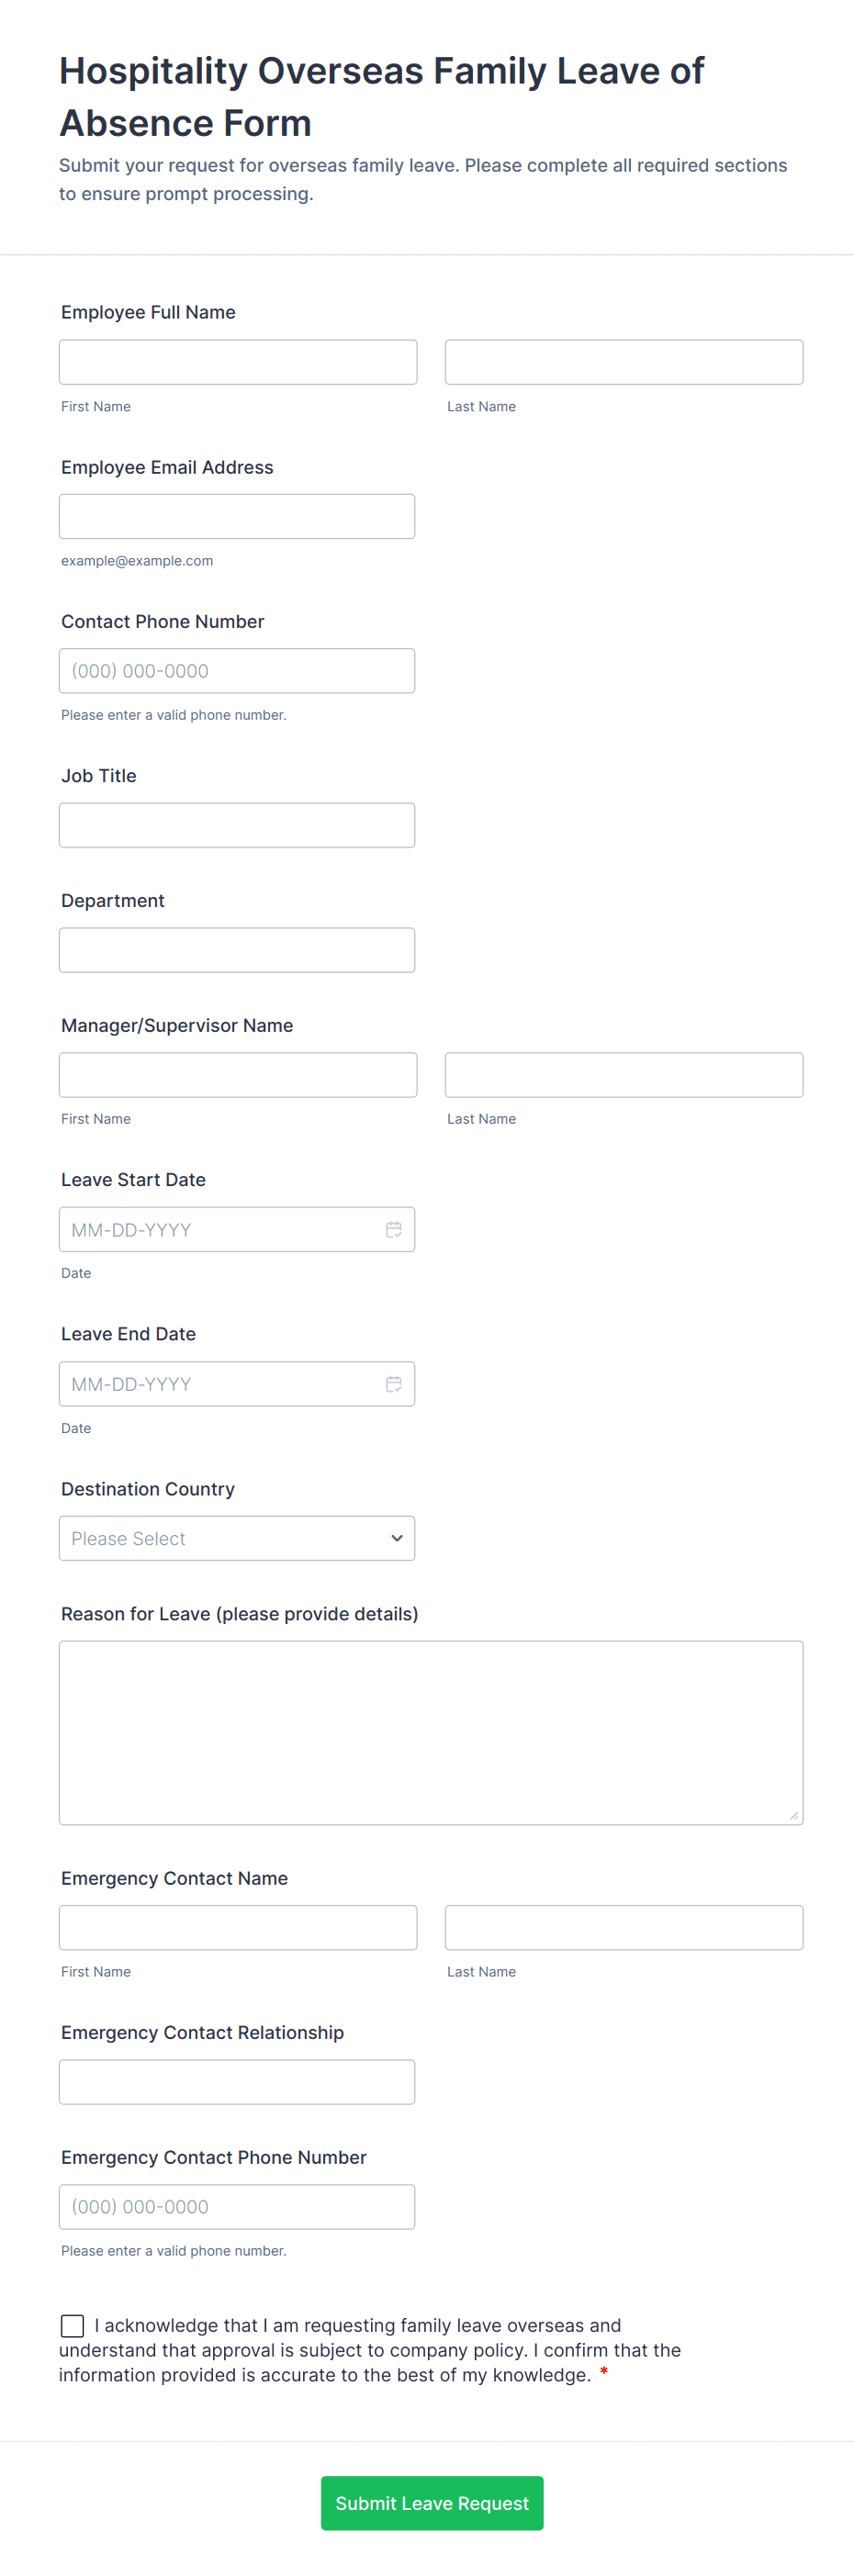Click Emergency Contact Last Name field
The height and width of the screenshot is (2576, 854).
click(623, 1927)
